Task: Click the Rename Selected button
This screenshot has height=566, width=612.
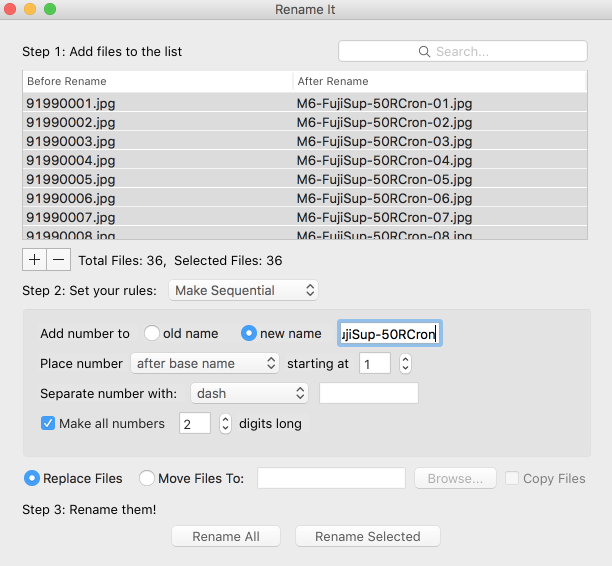Action: pos(368,536)
